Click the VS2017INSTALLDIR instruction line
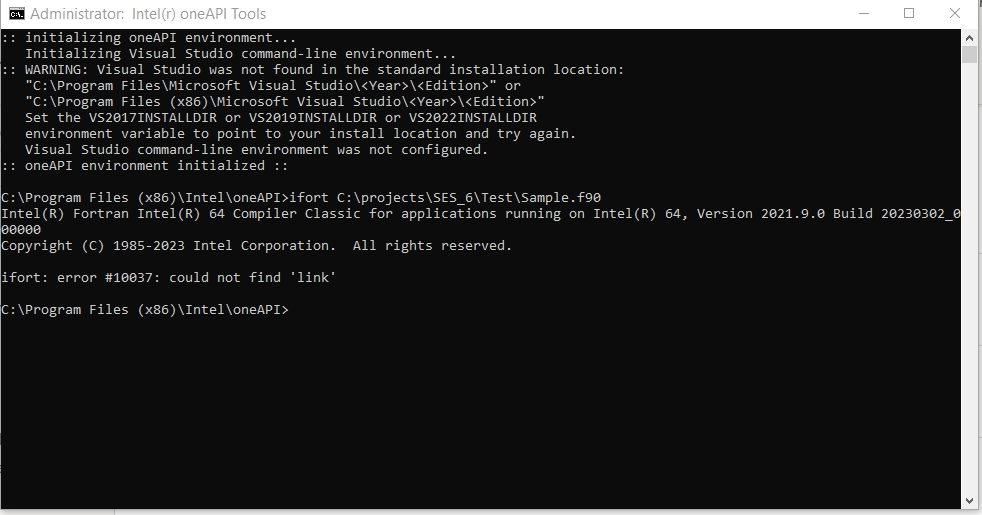The width and height of the screenshot is (982, 515). (x=290, y=117)
